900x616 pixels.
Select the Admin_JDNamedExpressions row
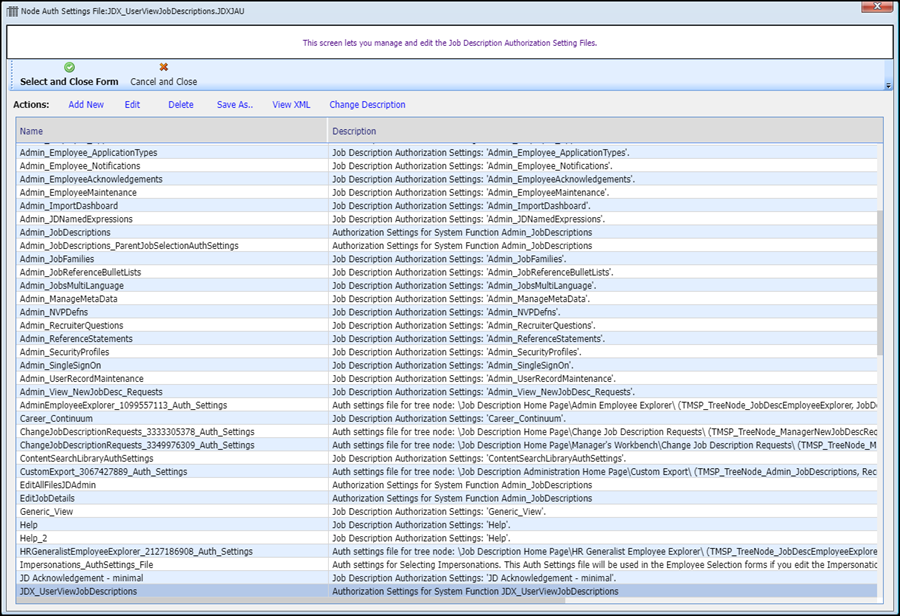click(x=447, y=219)
